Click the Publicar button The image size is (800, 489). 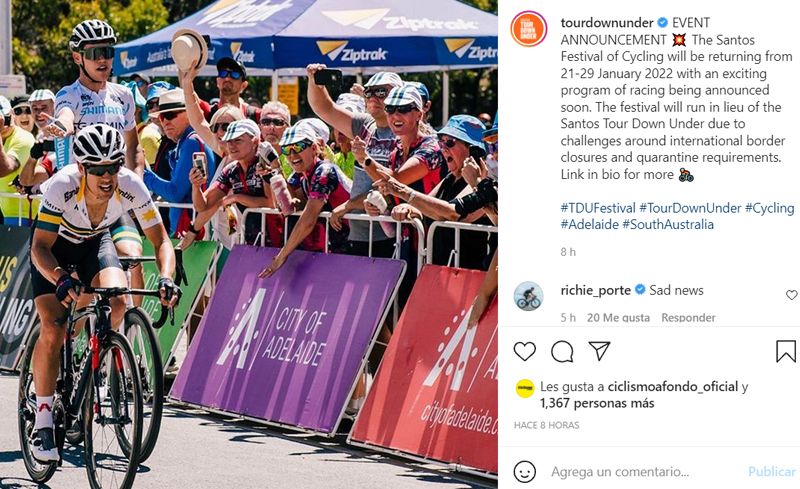(x=771, y=471)
